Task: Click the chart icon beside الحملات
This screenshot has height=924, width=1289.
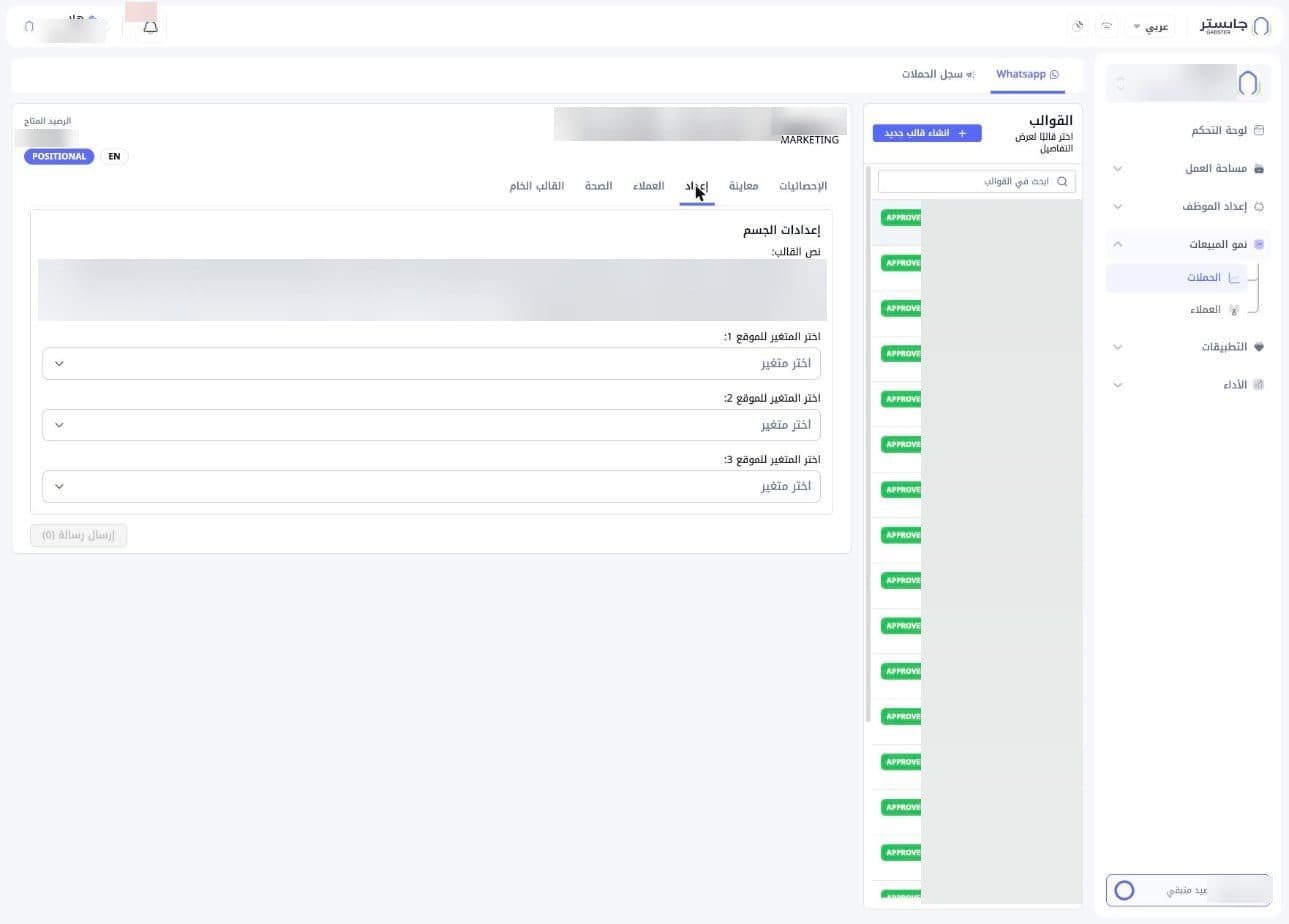Action: (x=1234, y=278)
